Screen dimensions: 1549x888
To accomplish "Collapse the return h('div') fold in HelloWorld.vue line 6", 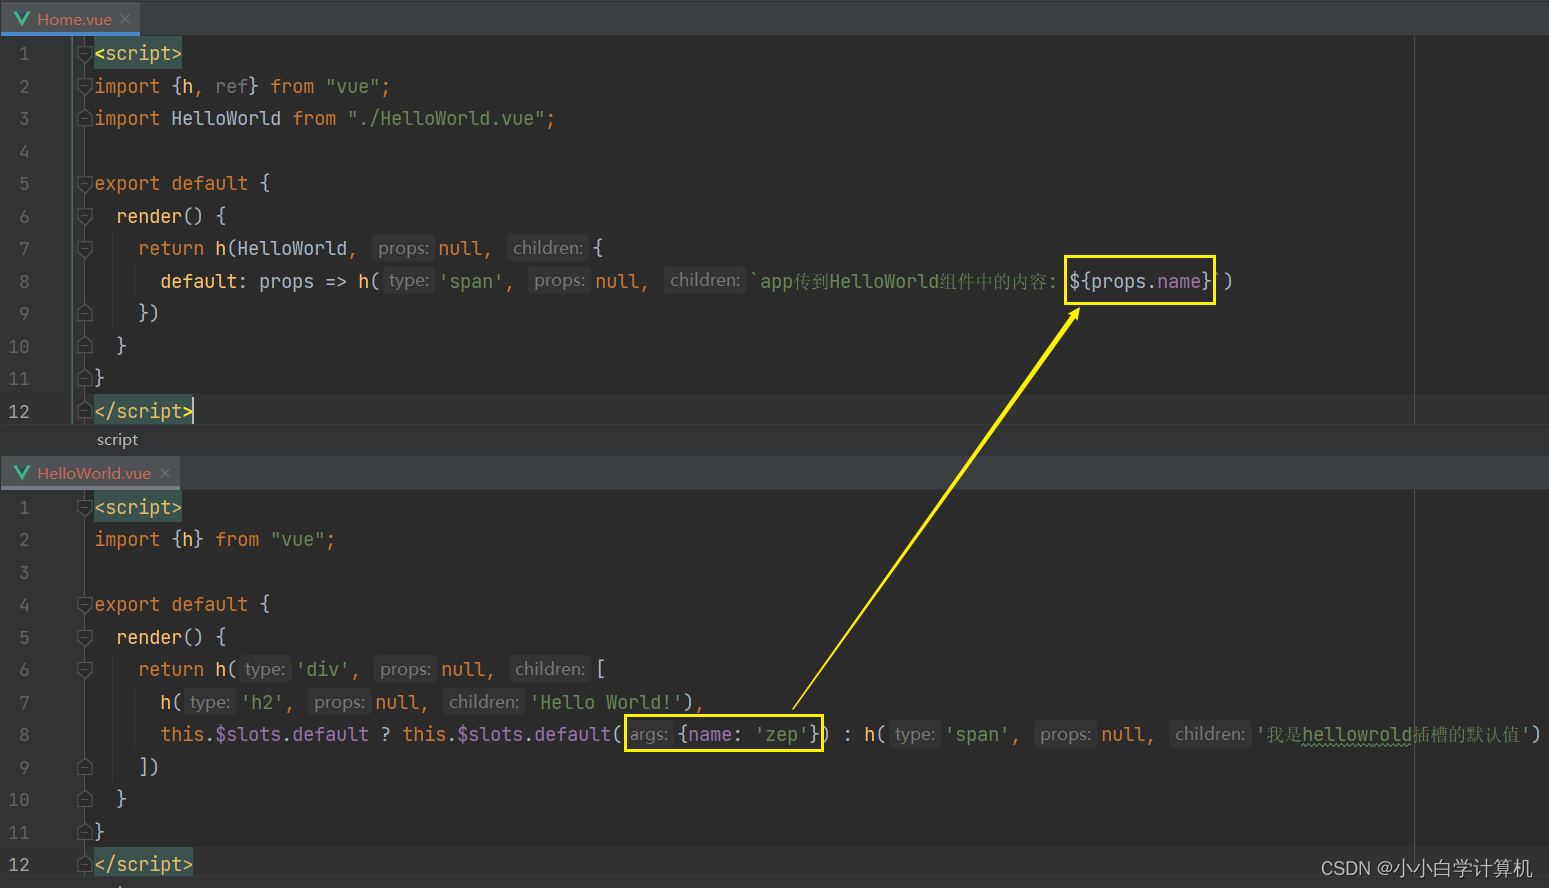I will pyautogui.click(x=85, y=670).
